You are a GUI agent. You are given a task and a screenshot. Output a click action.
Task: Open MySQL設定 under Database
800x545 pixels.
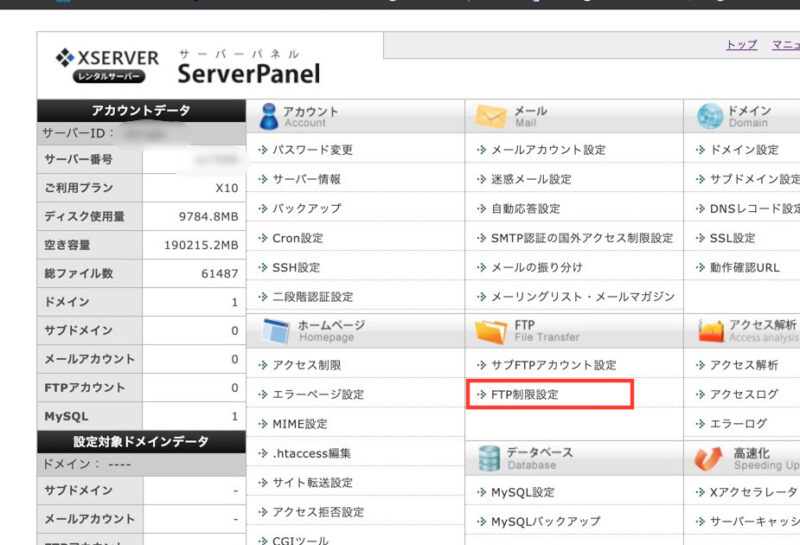click(x=522, y=493)
